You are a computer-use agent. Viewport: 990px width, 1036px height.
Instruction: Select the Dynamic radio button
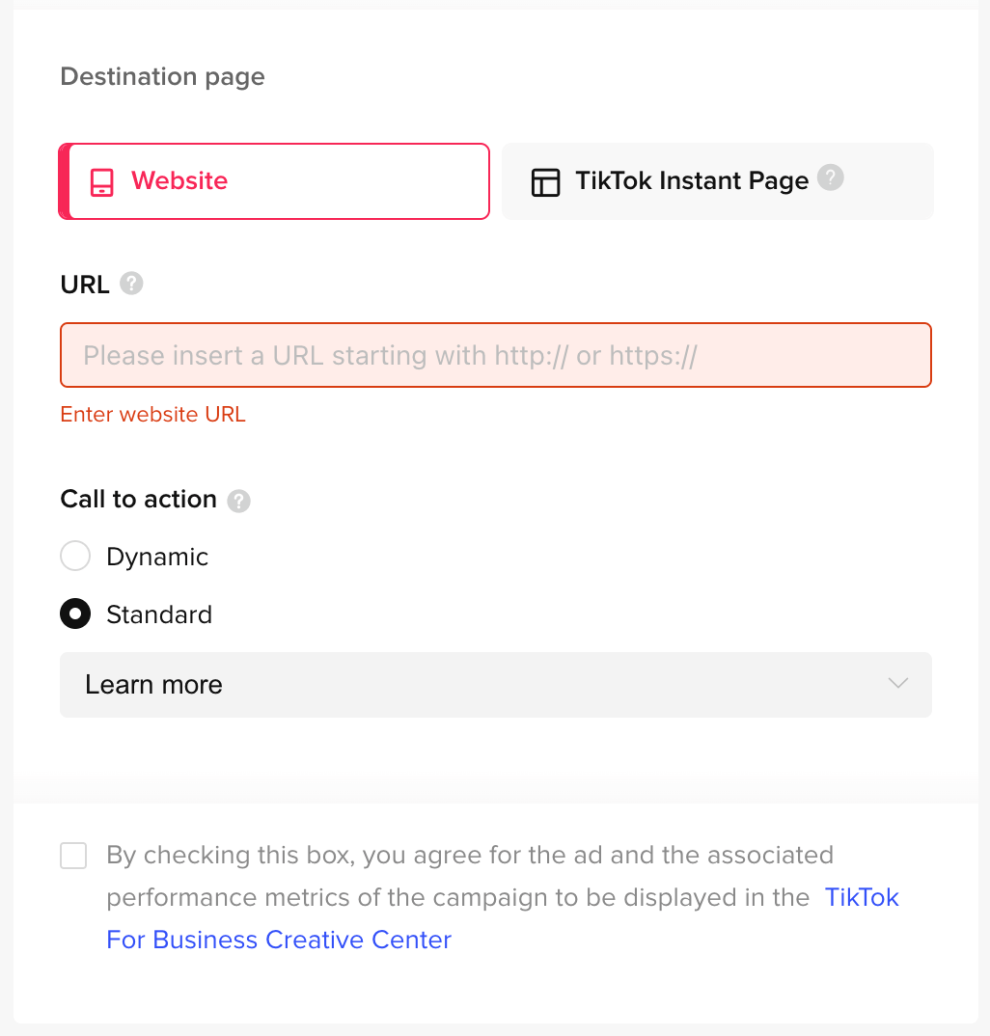coord(75,556)
